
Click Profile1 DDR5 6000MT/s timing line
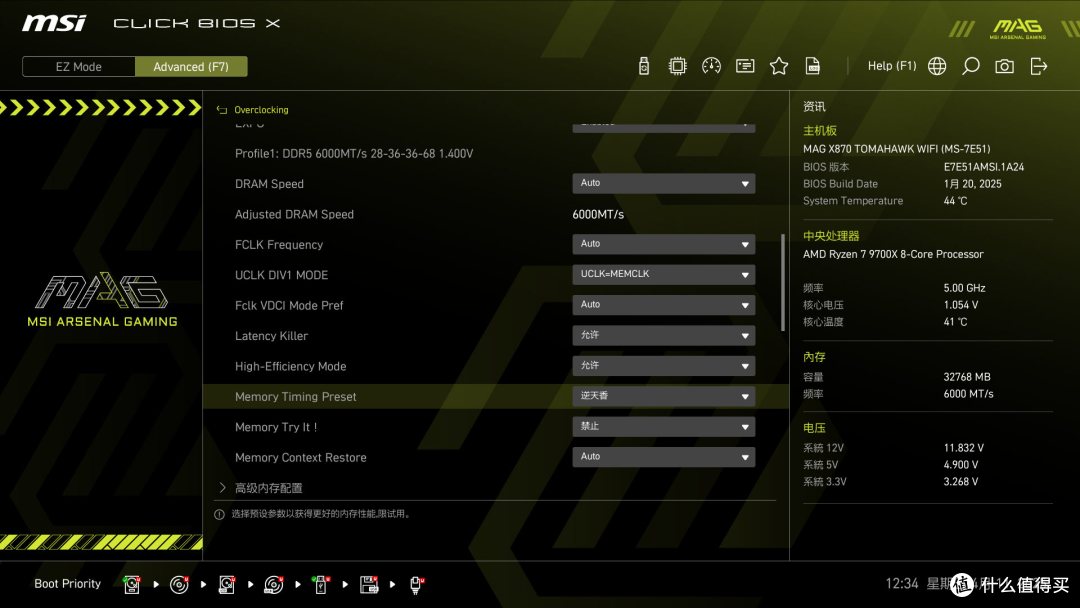tap(354, 154)
